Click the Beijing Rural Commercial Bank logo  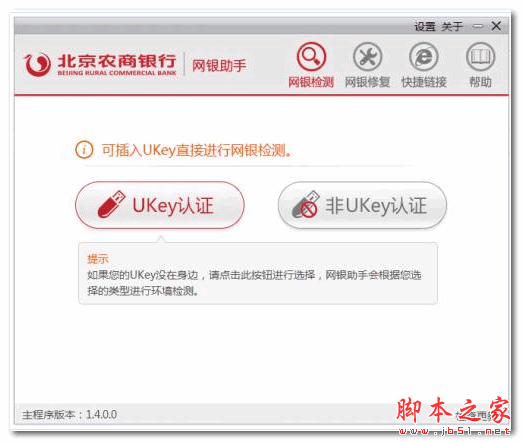[100, 64]
